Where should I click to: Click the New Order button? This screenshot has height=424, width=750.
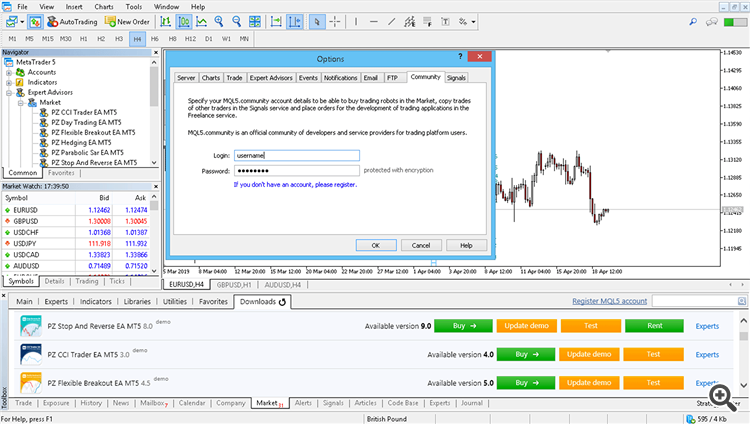tap(127, 22)
